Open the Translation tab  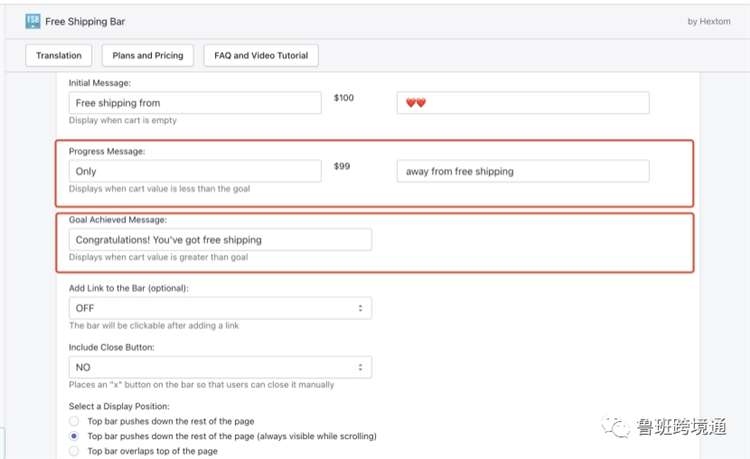click(59, 55)
